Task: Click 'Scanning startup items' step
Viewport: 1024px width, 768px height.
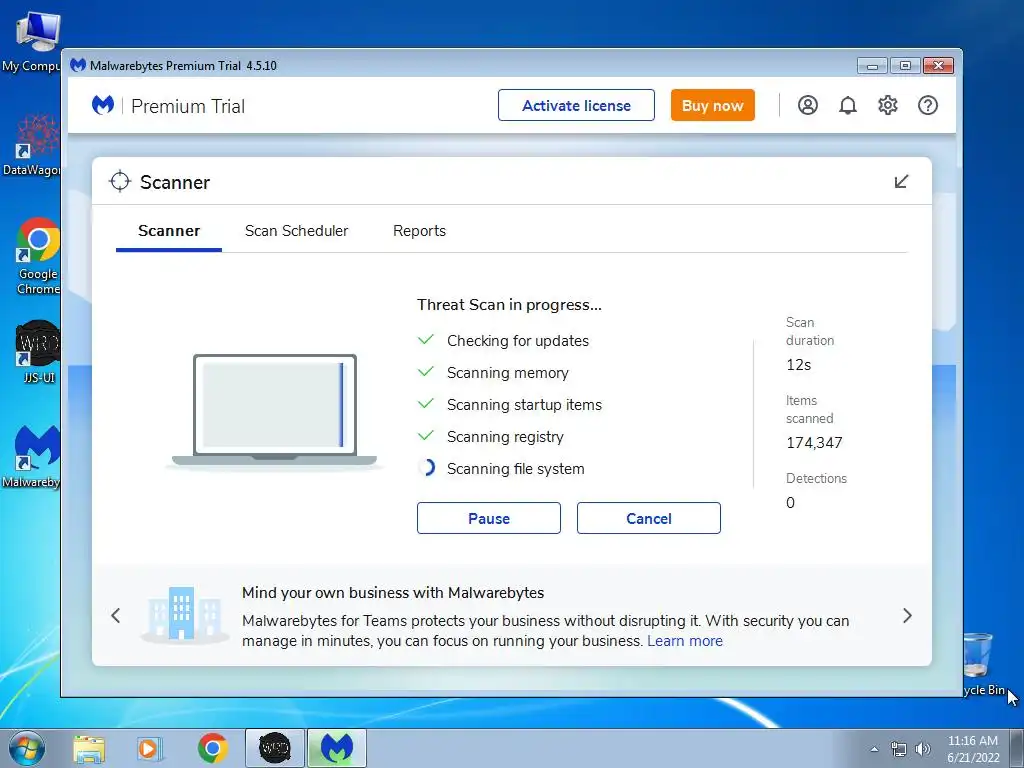Action: click(x=524, y=405)
